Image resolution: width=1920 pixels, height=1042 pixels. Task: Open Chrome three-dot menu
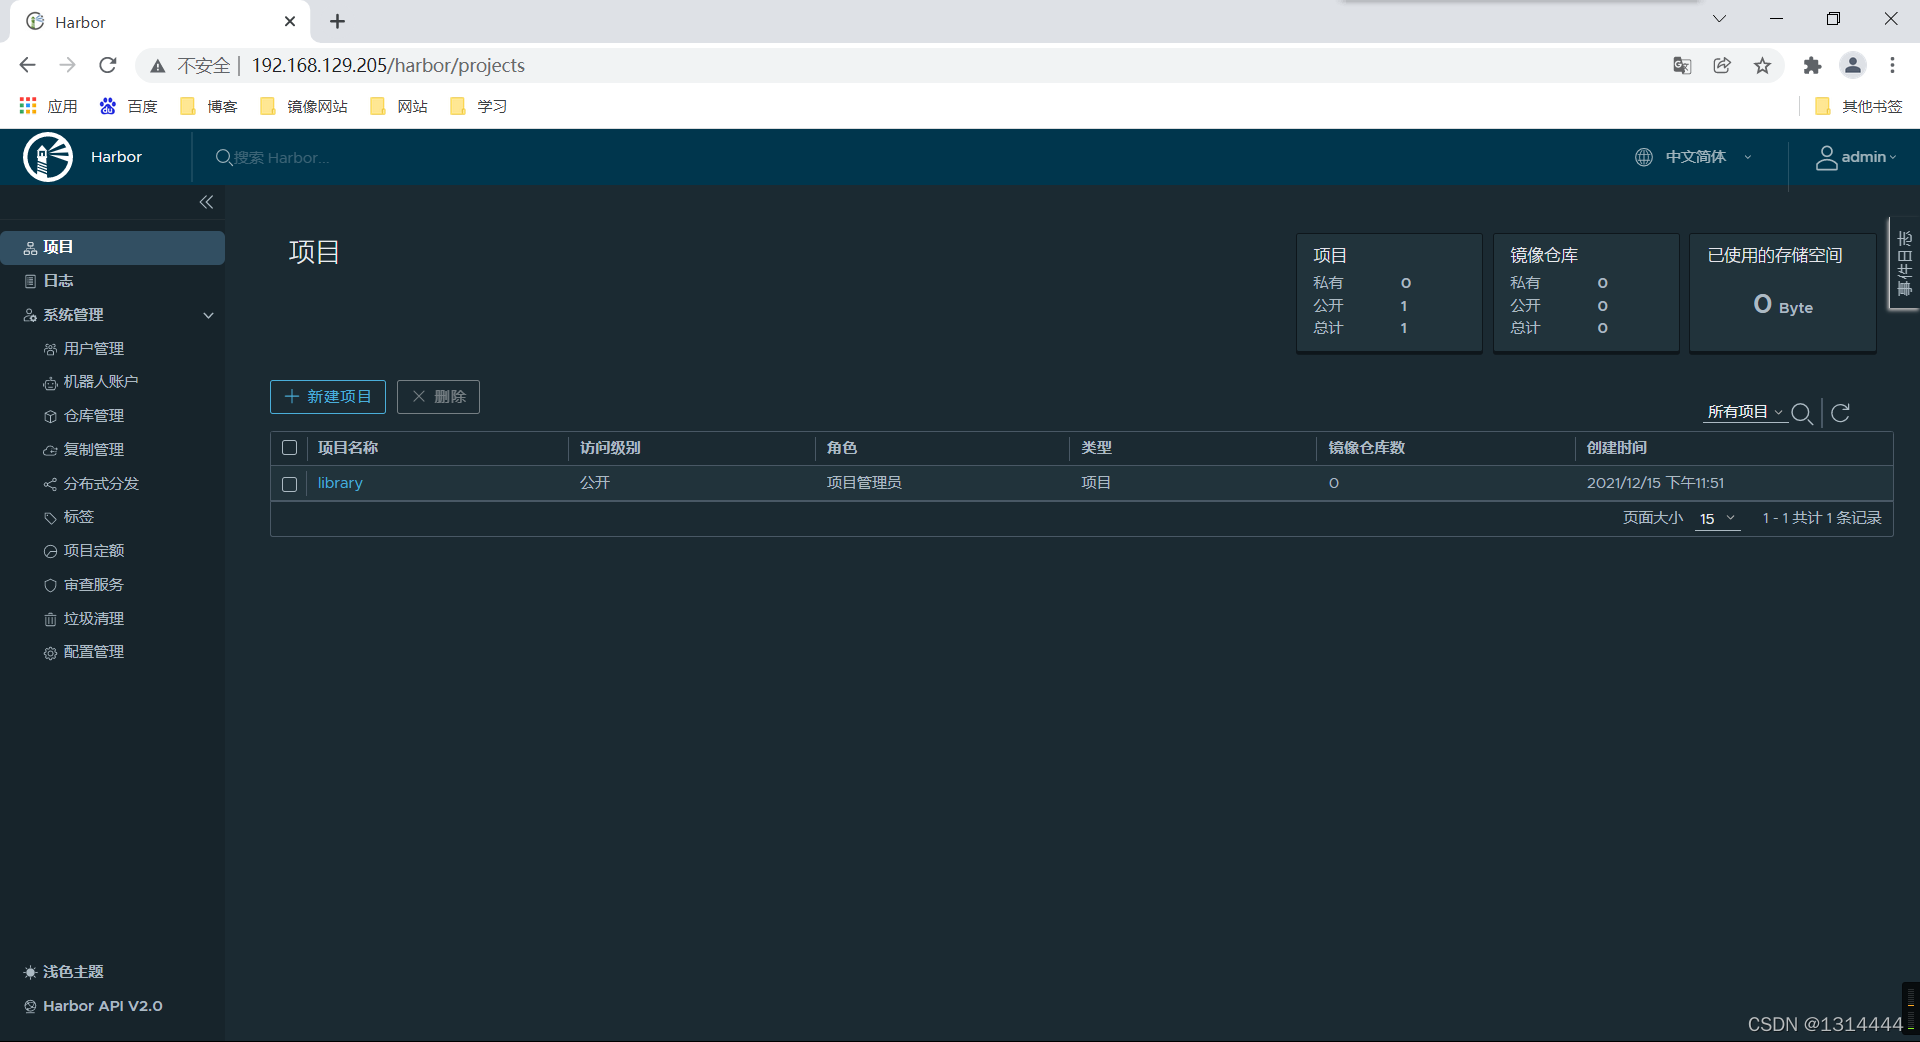point(1892,65)
